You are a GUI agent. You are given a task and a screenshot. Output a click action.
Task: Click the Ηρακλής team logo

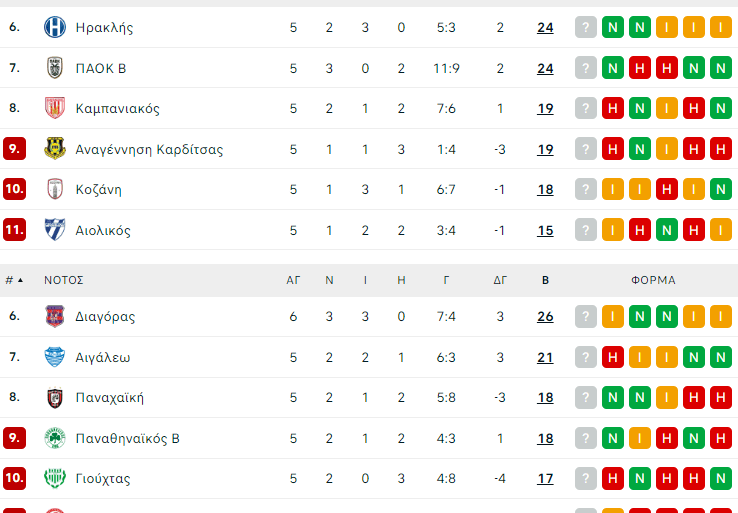coord(54,27)
